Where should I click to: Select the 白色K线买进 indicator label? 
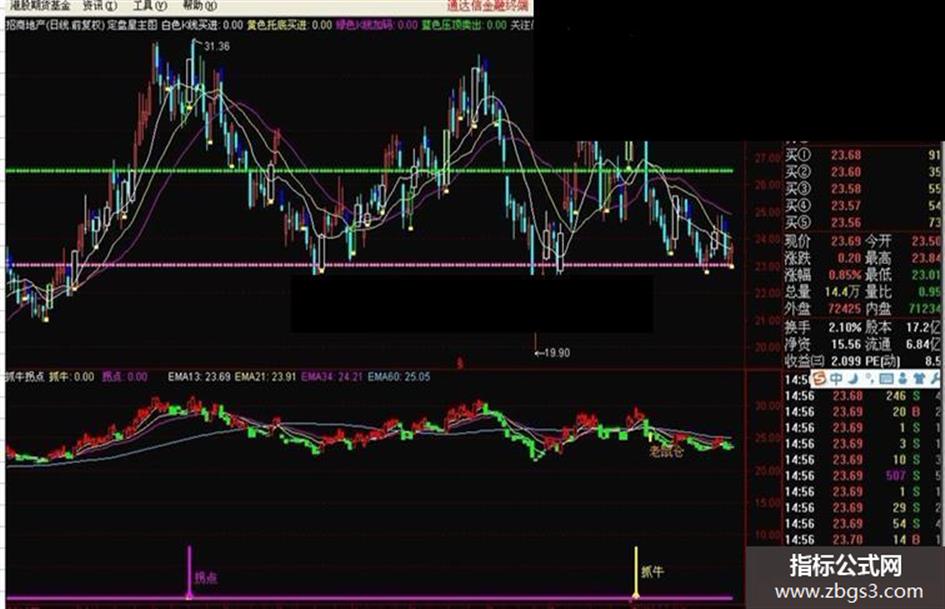click(201, 25)
